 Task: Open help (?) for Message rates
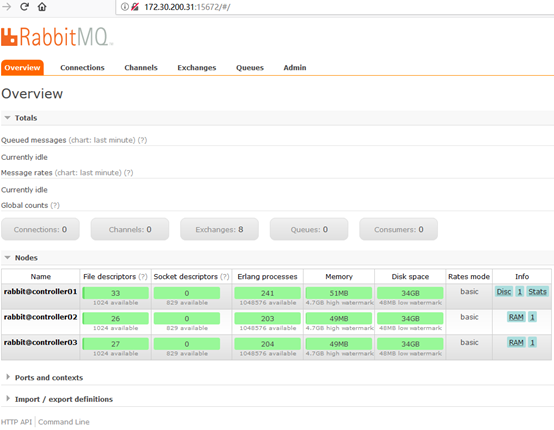[129, 173]
